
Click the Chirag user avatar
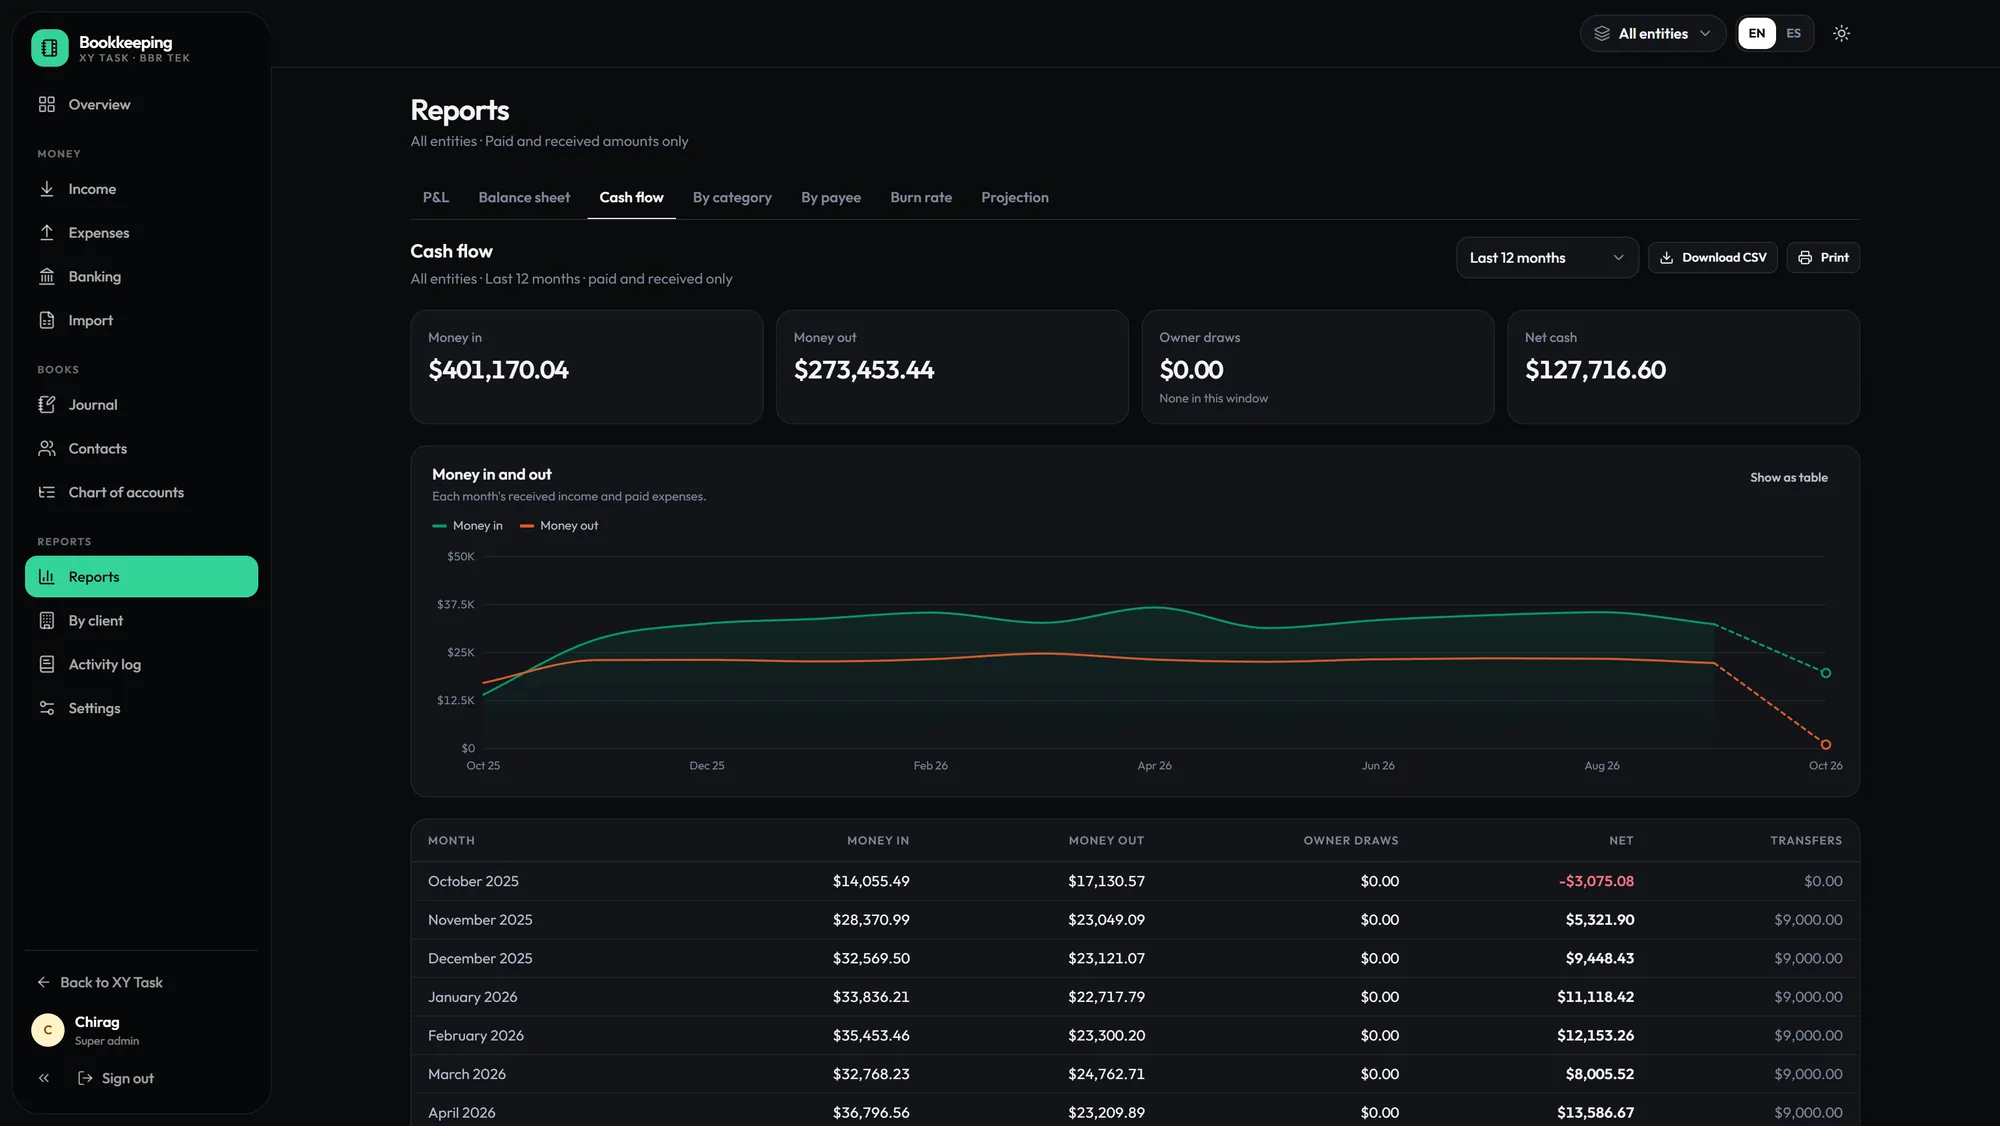click(x=47, y=1030)
